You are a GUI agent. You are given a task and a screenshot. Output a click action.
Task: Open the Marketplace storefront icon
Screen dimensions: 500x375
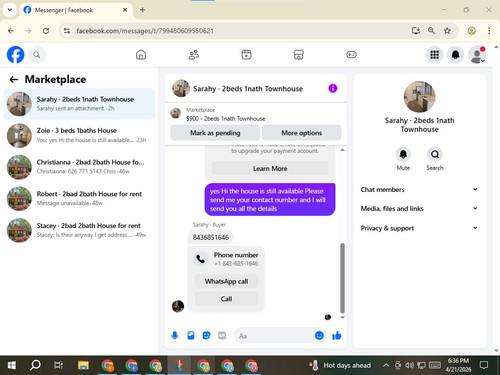click(299, 55)
